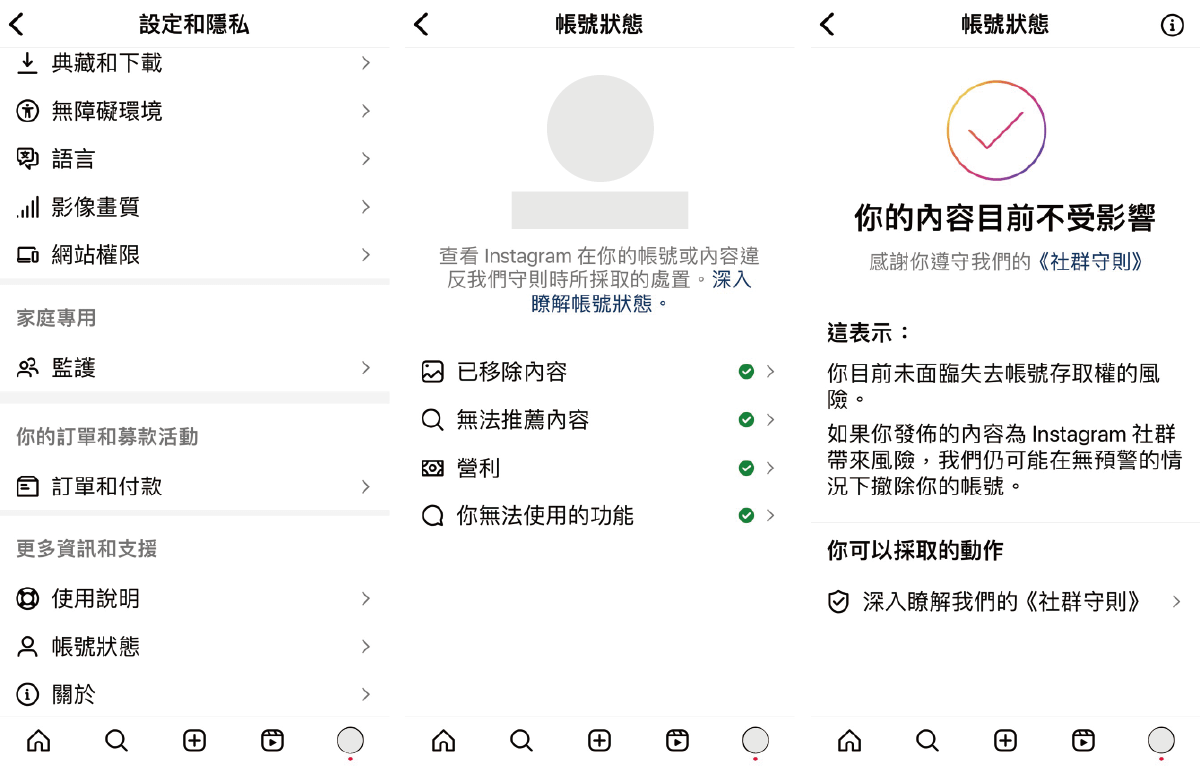
Task: Tap the info (ⓘ) icon on 帳號狀態 screen
Action: click(x=1172, y=24)
